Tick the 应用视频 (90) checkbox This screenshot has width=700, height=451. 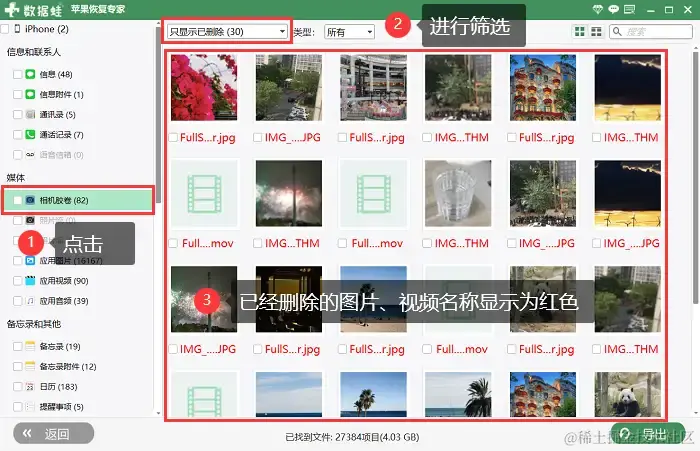point(17,280)
